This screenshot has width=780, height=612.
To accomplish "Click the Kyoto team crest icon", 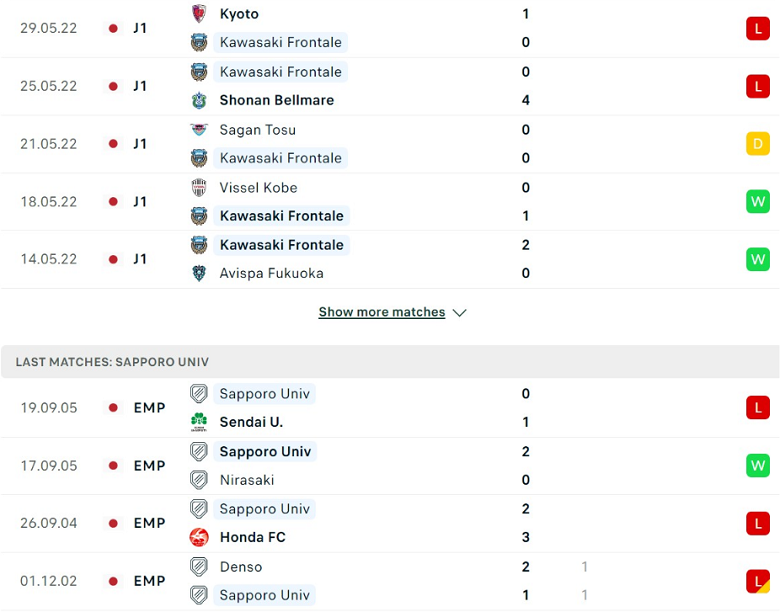I will 199,14.
